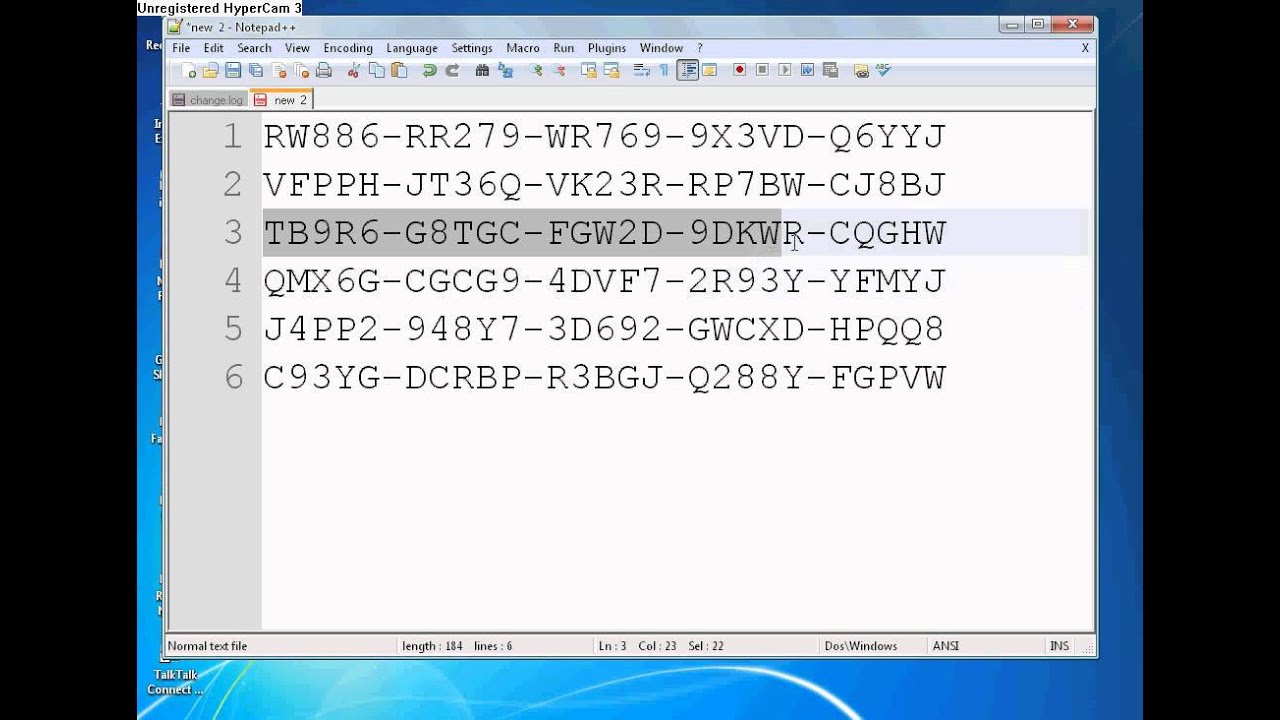1280x720 pixels.
Task: Click Run Macro Multiple Times icon
Action: pyautogui.click(x=807, y=70)
